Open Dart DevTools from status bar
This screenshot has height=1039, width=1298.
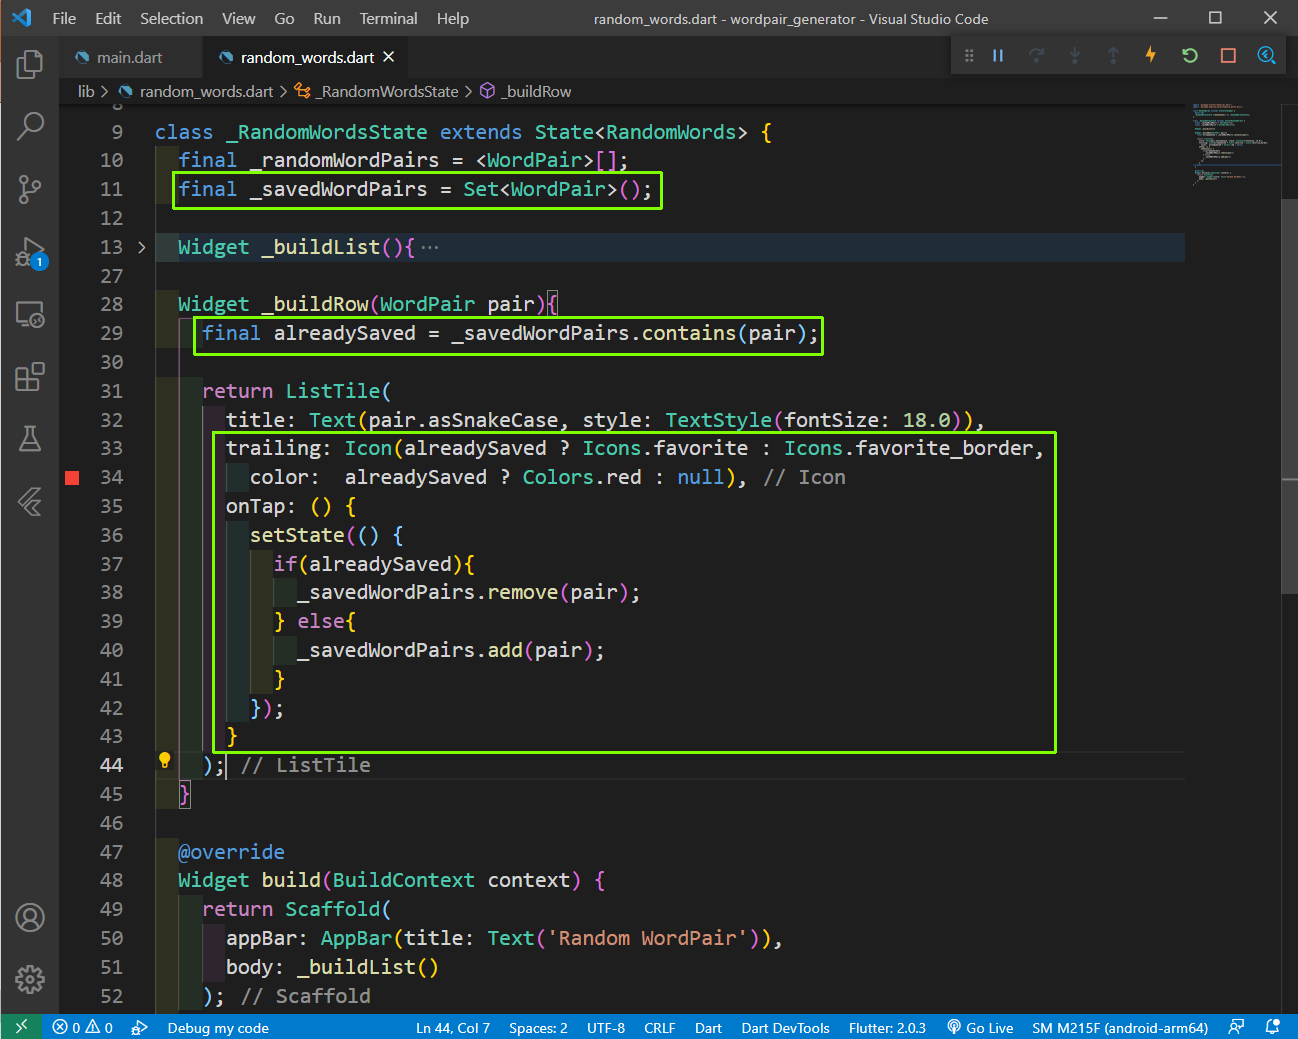[785, 1027]
